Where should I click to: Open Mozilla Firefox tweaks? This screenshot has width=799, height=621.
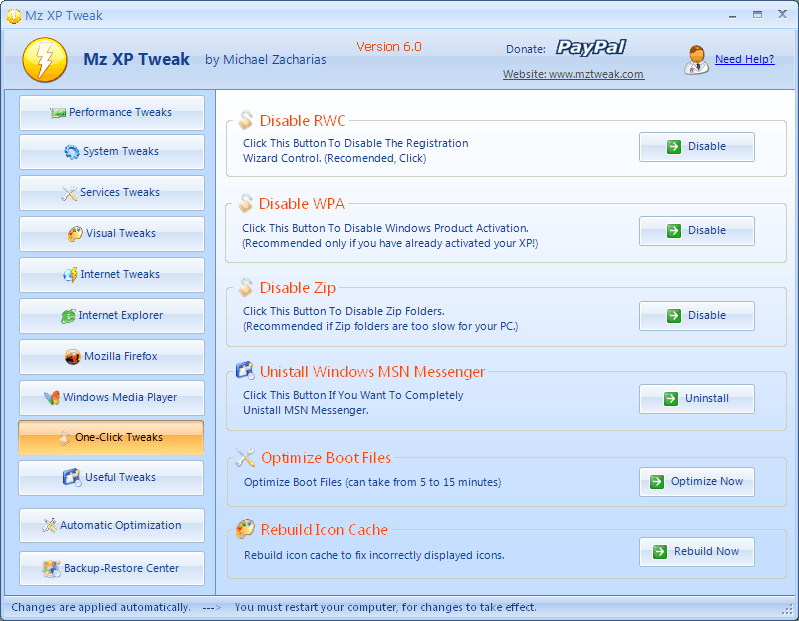pyautogui.click(x=112, y=357)
